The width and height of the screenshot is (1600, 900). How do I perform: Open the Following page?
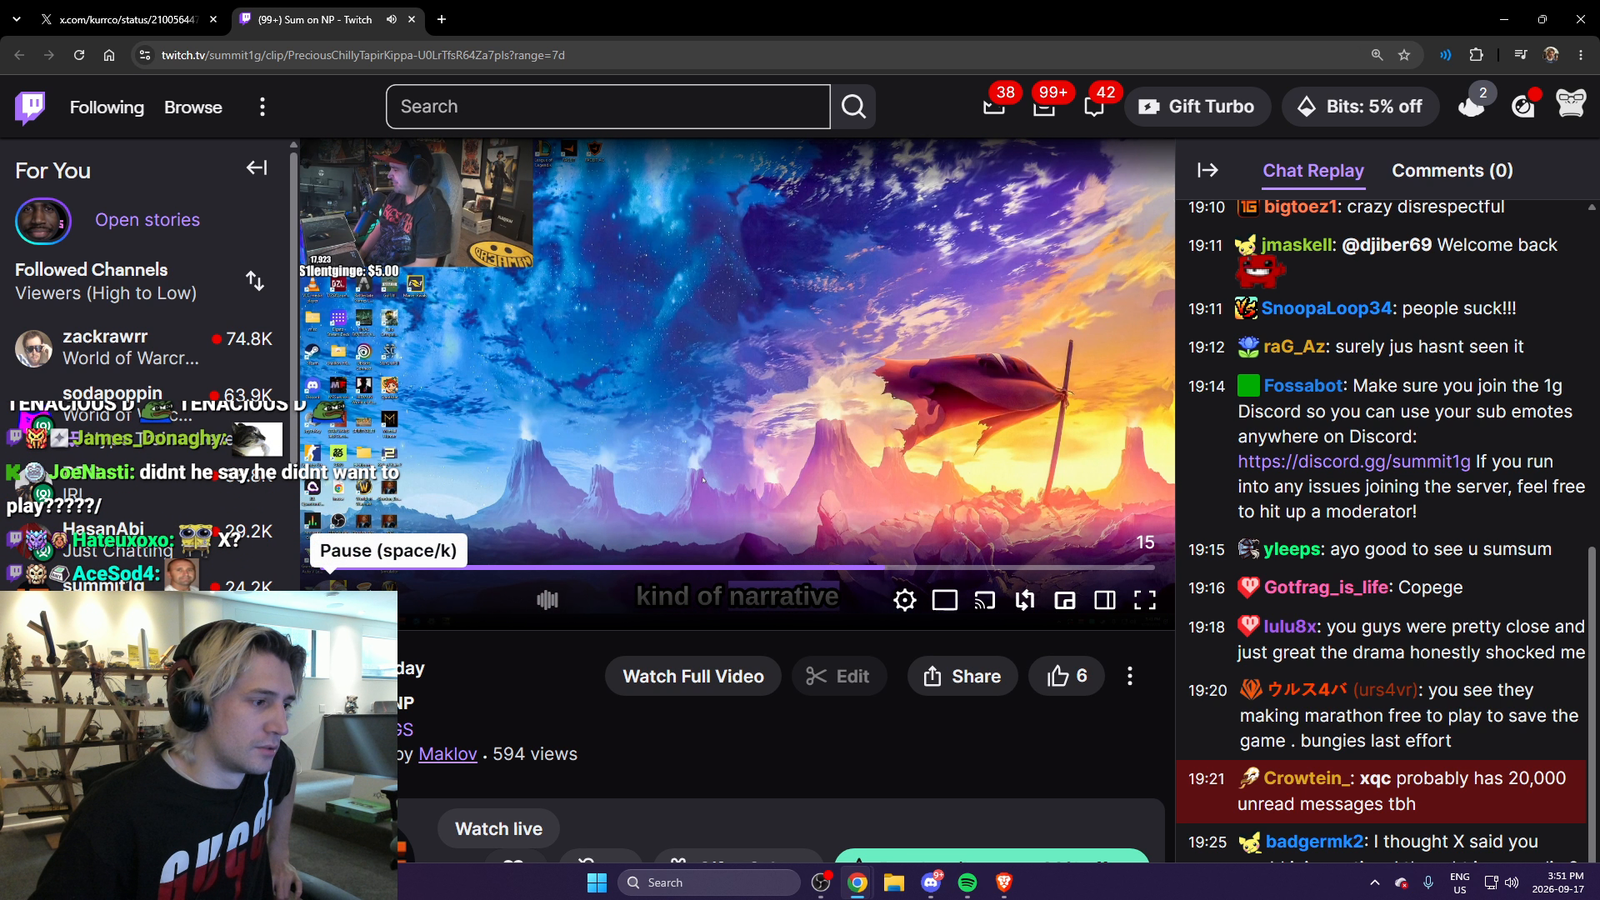tap(107, 107)
